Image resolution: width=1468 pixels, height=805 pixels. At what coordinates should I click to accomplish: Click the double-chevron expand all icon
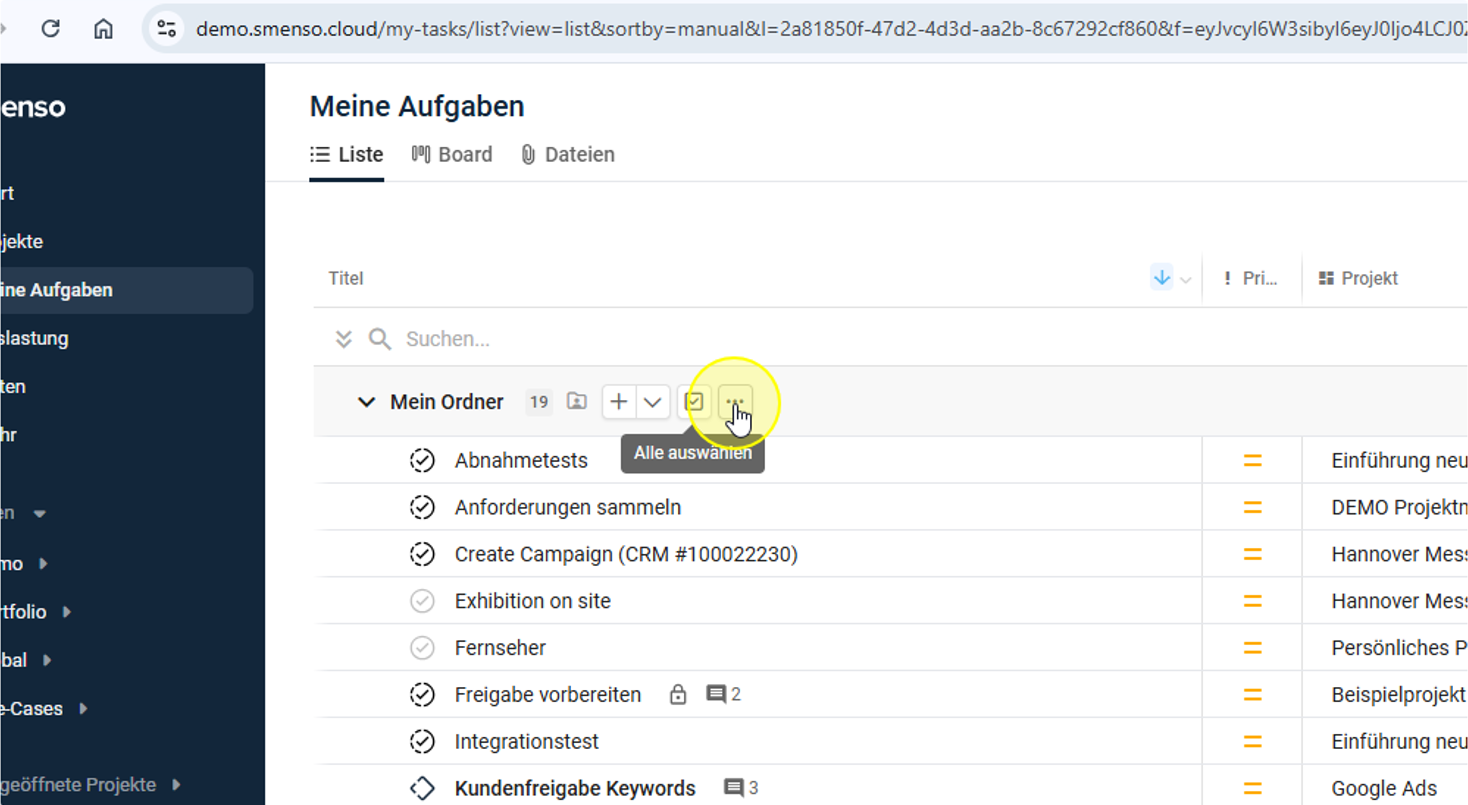pyautogui.click(x=343, y=339)
